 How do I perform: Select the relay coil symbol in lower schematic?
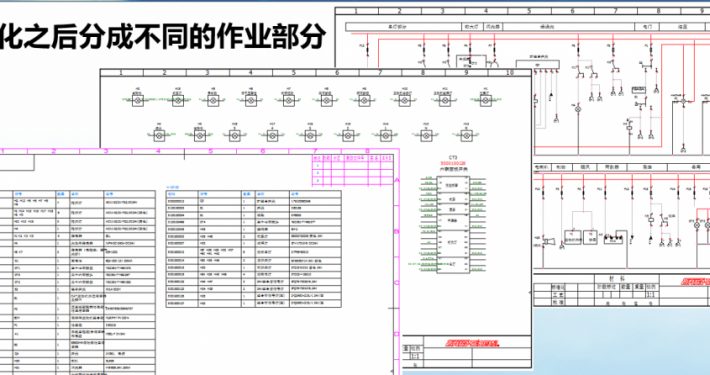point(651,219)
